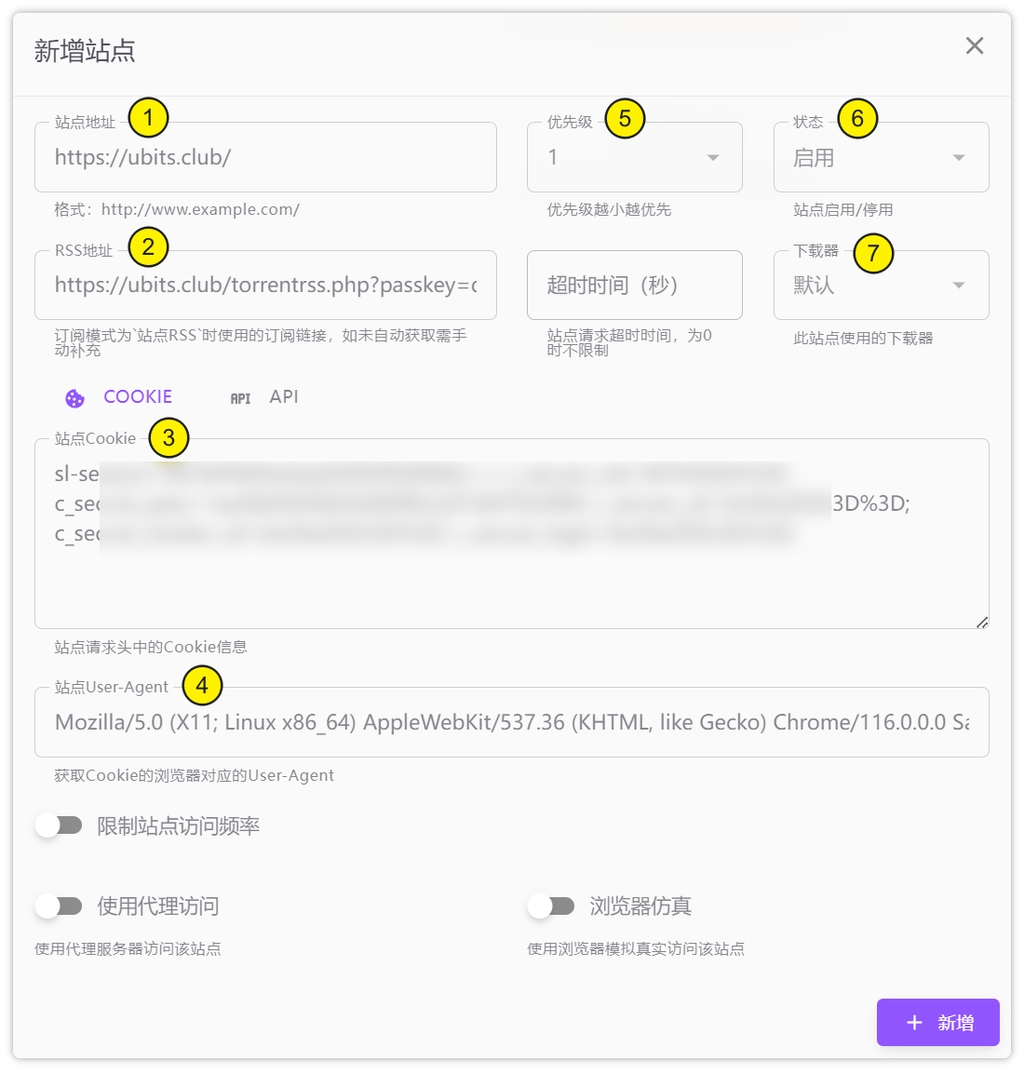This screenshot has width=1024, height=1071.
Task: Open the 下载器 dropdown showing 默认
Action: pyautogui.click(x=881, y=286)
